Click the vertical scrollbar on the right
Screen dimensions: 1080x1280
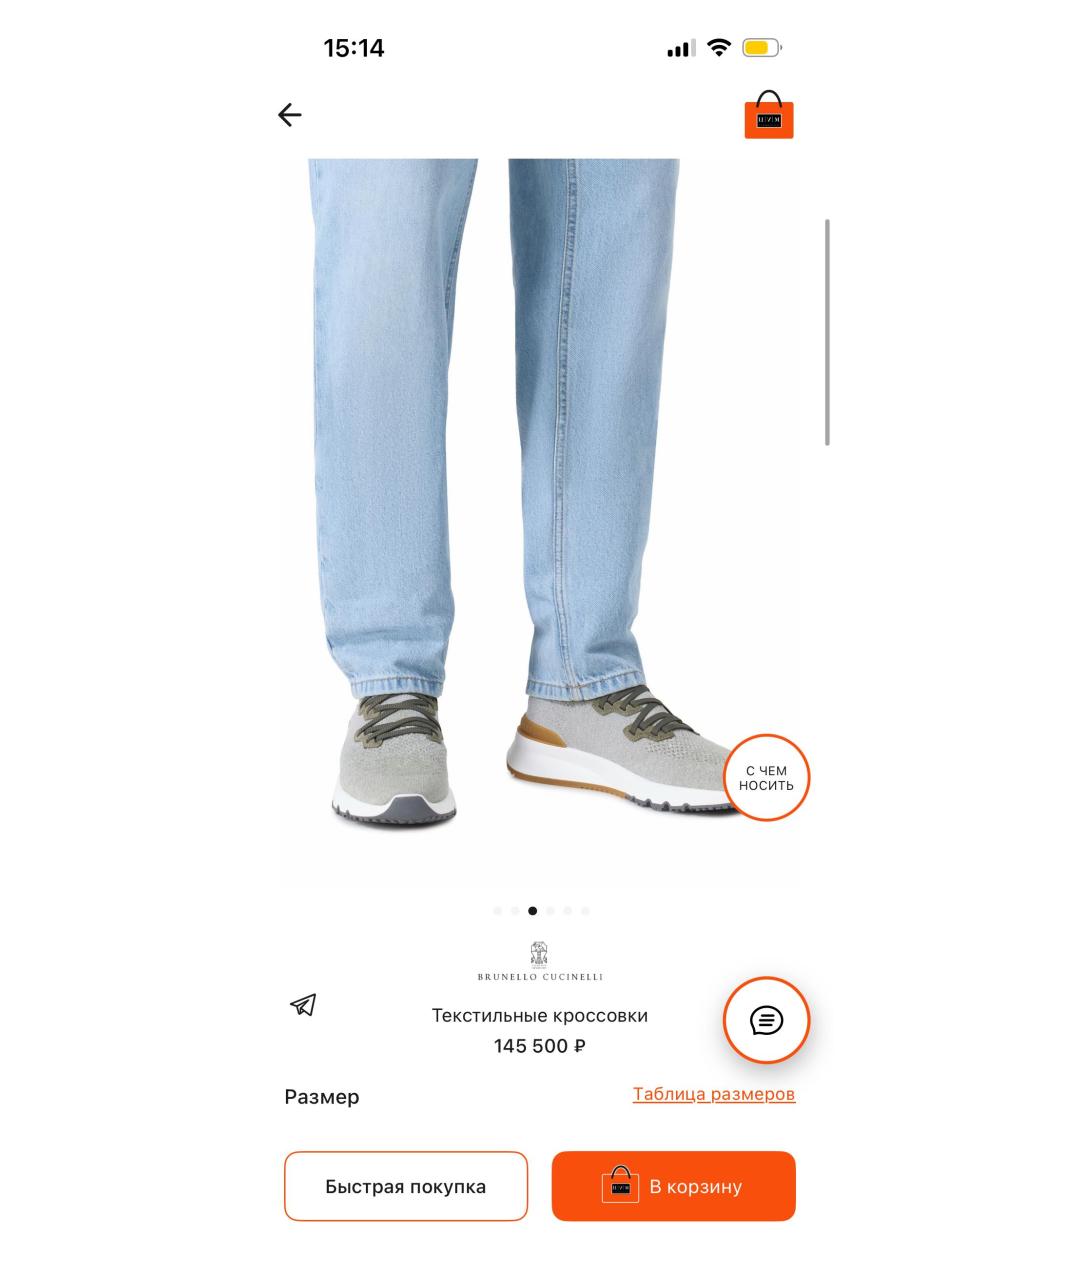point(827,332)
